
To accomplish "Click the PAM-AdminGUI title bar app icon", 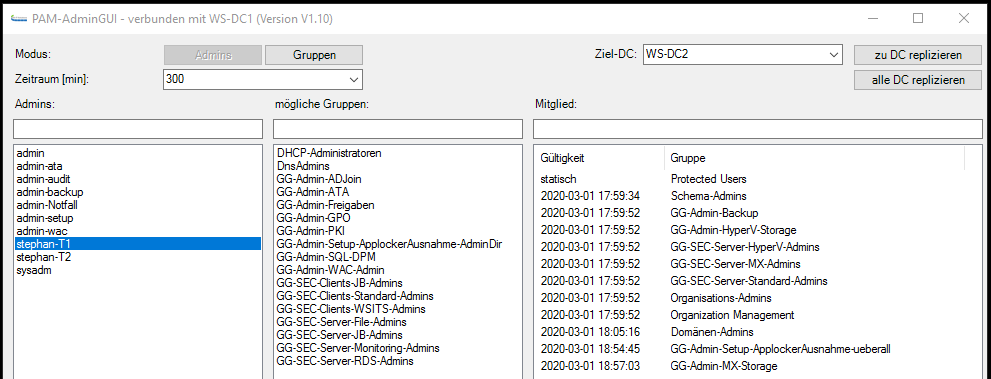I will [18, 18].
